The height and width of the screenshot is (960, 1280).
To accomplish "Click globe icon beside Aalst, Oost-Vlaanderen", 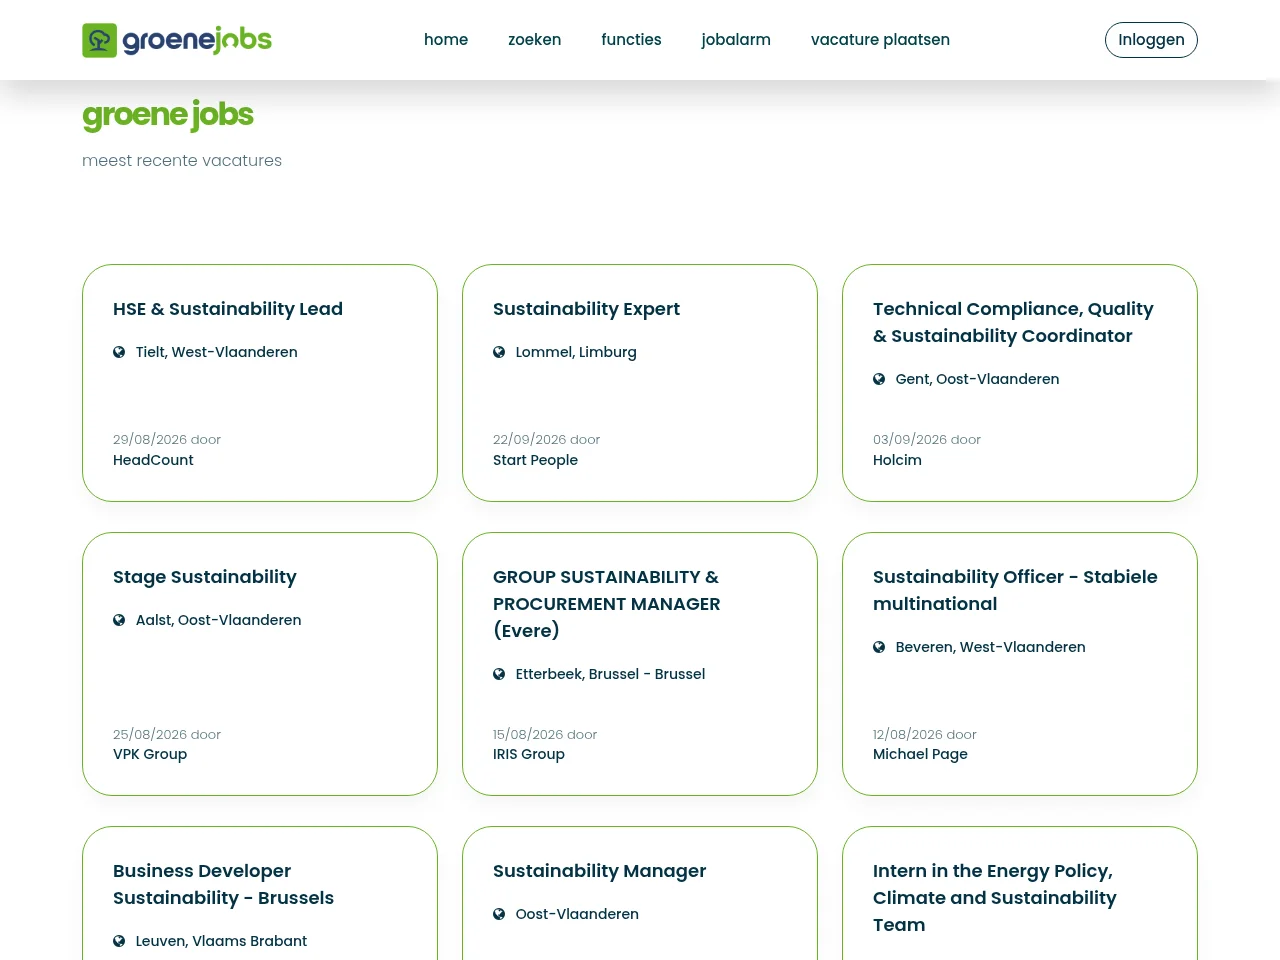I will pos(119,620).
